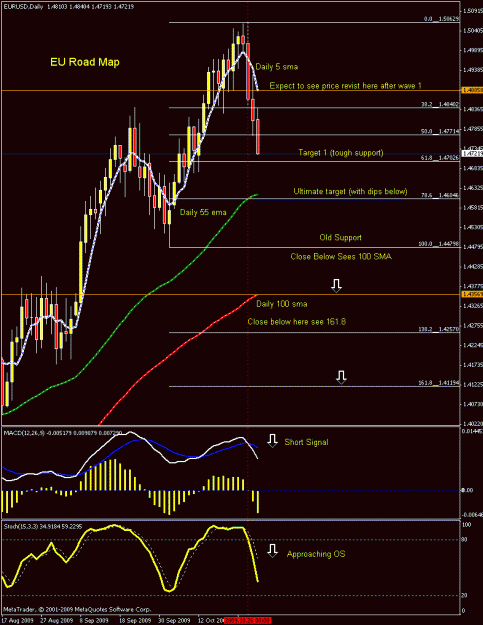
Task: Click the Stochastic scale value 80
Action: [x=464, y=540]
